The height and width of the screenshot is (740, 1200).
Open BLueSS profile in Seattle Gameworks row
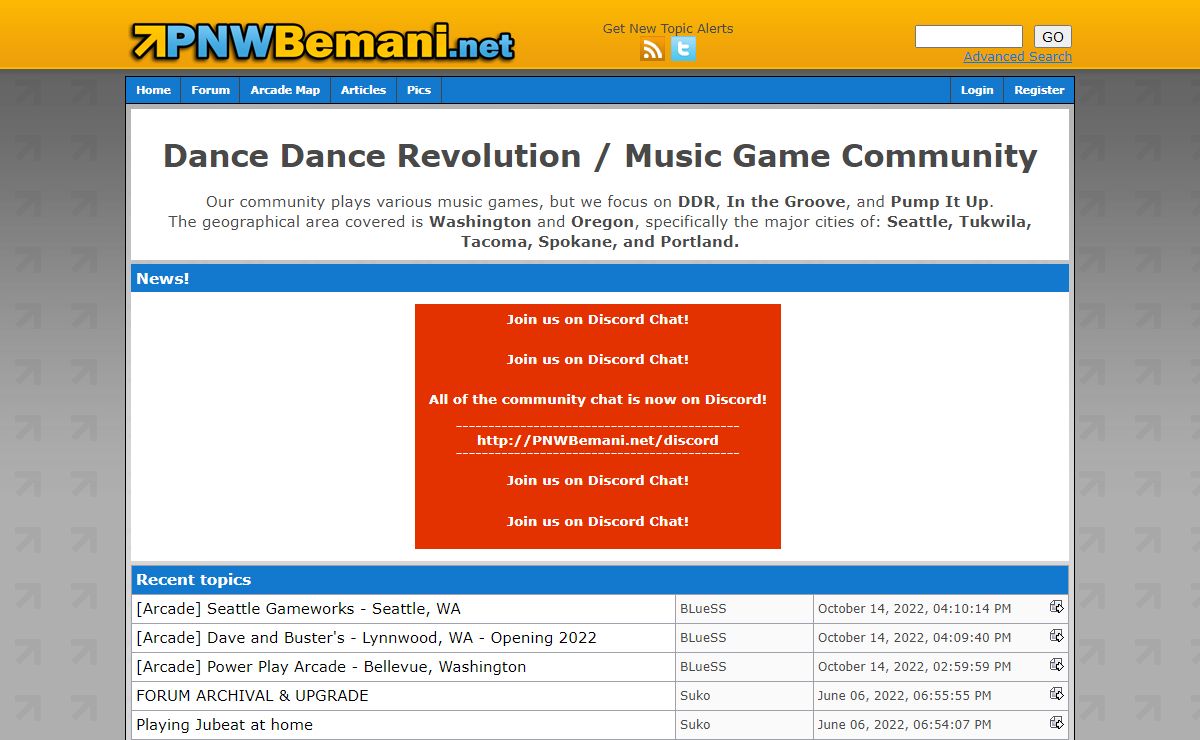point(703,608)
